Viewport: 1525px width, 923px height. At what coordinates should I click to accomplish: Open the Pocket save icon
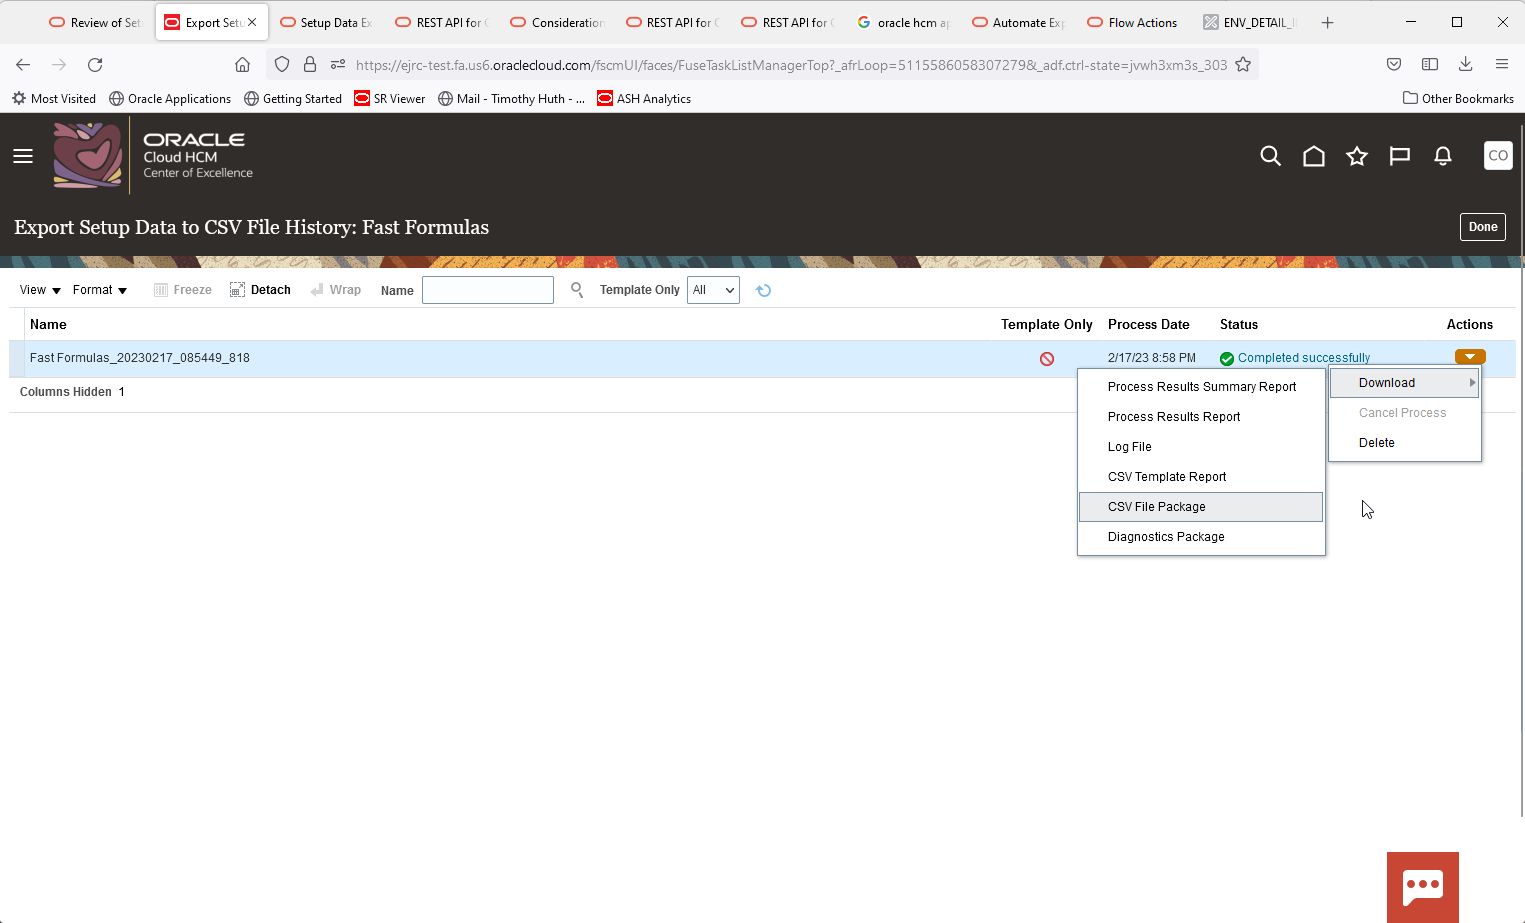tap(1394, 65)
